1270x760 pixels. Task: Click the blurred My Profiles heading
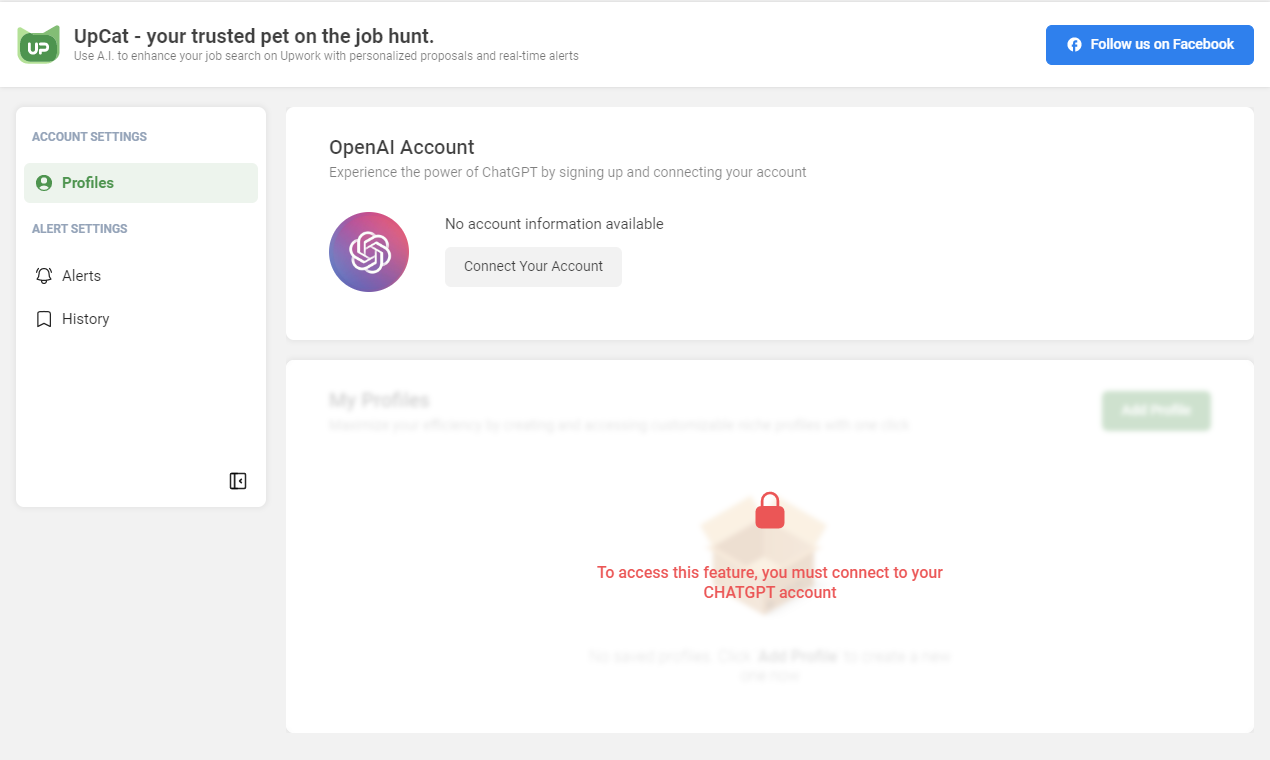pyautogui.click(x=379, y=400)
